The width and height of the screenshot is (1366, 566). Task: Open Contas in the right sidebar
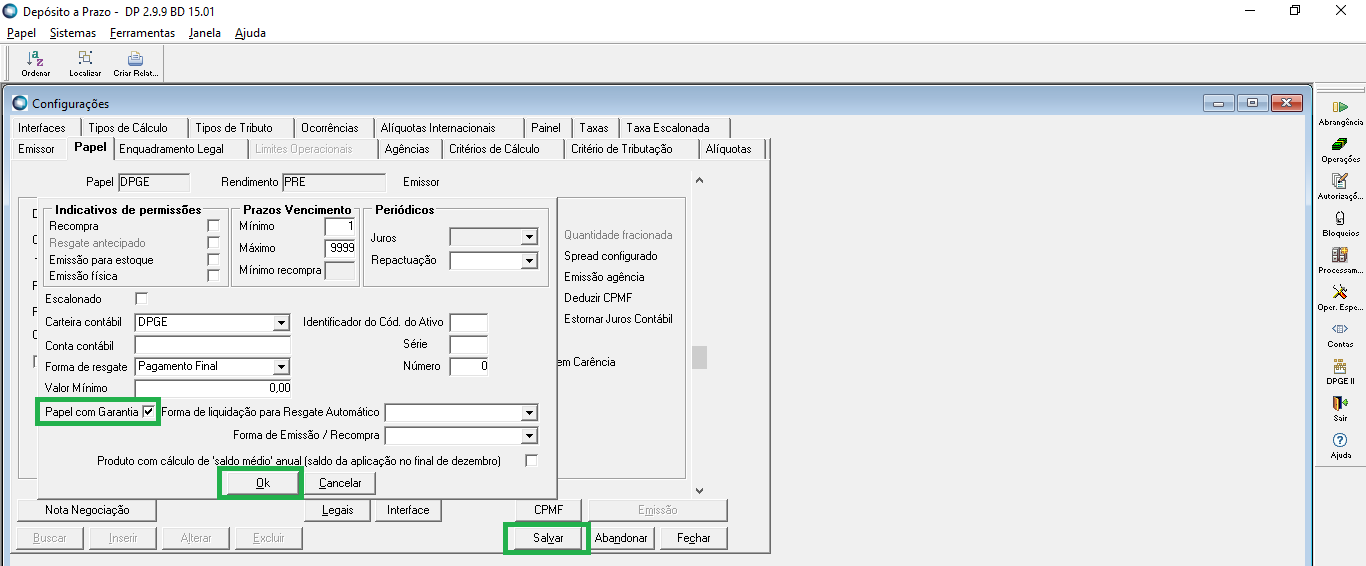1340,335
